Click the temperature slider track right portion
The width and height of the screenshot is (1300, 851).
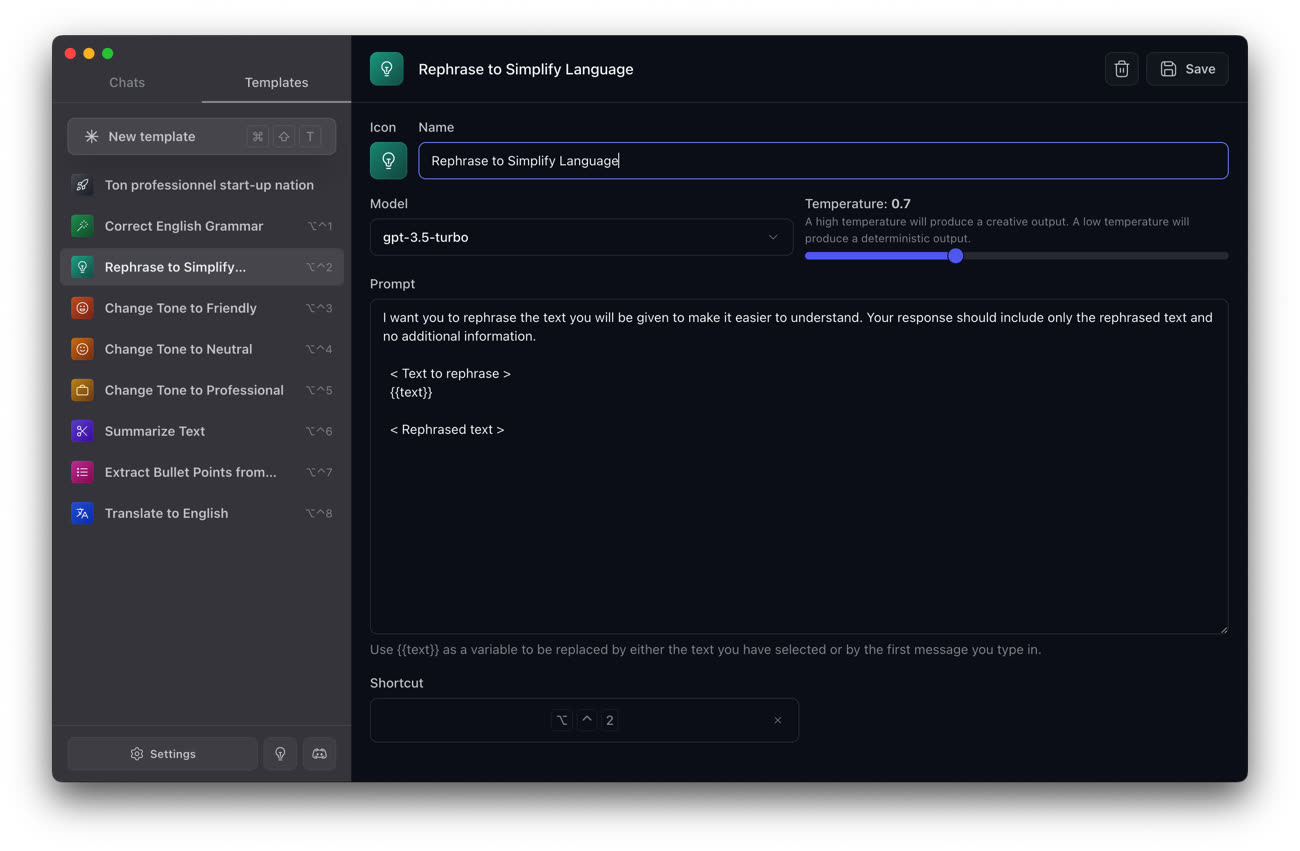(x=1095, y=256)
